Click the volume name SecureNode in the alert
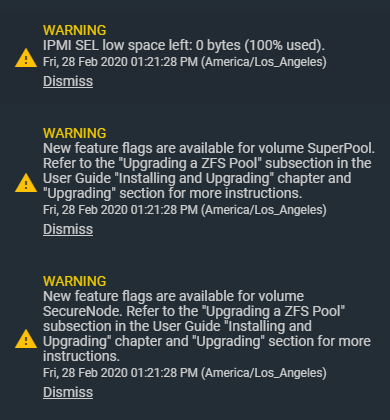Image resolution: width=390 pixels, height=420 pixels. [x=83, y=311]
